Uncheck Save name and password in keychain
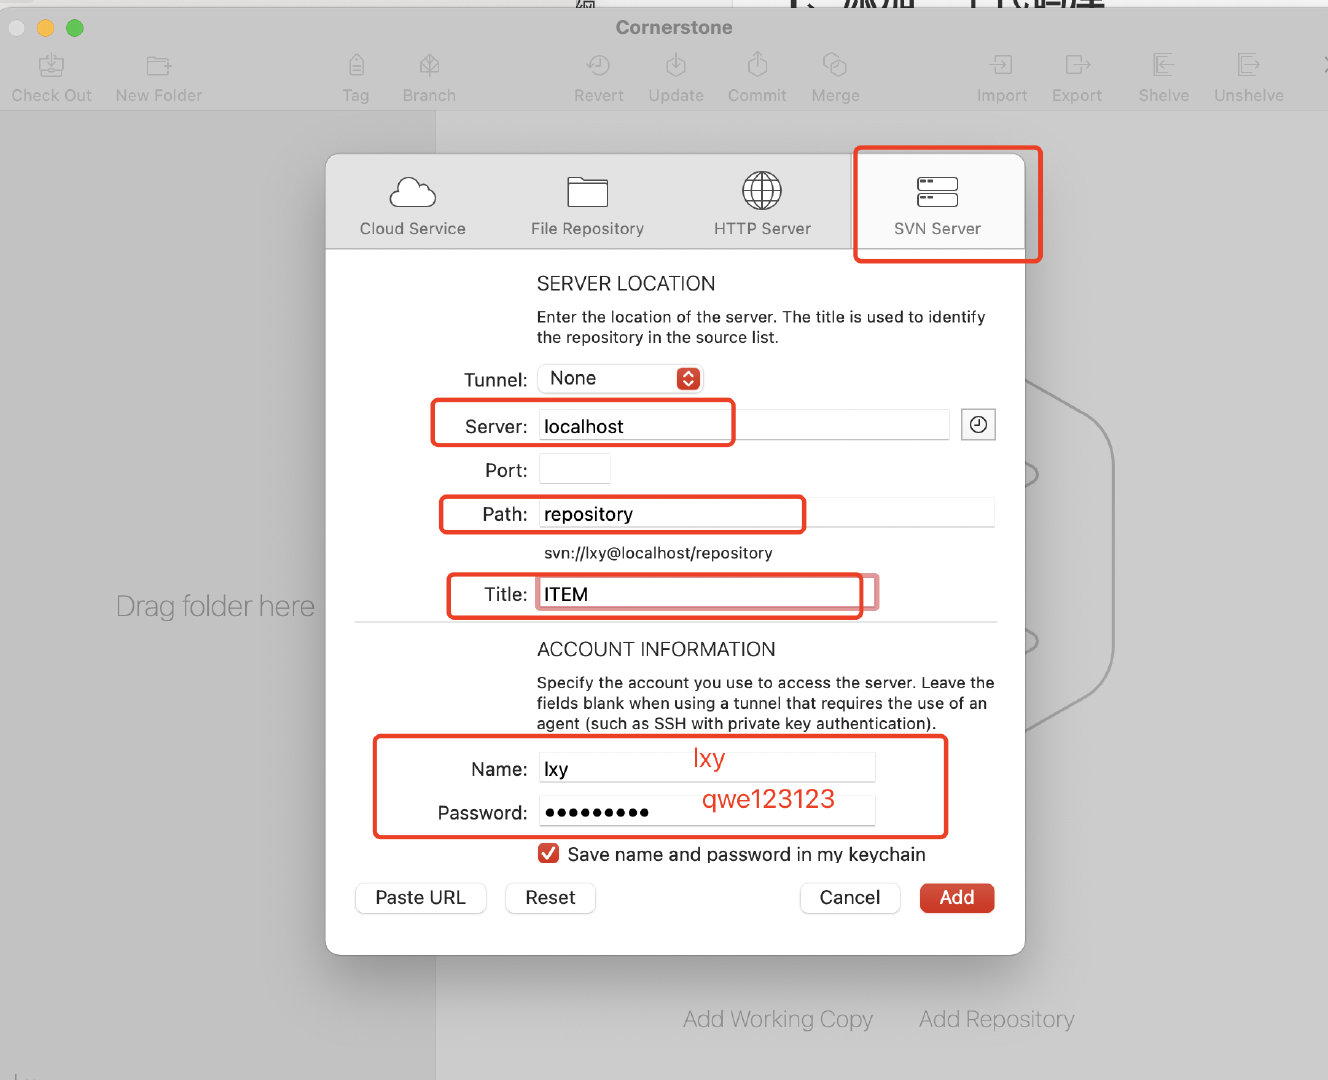 pyautogui.click(x=548, y=853)
